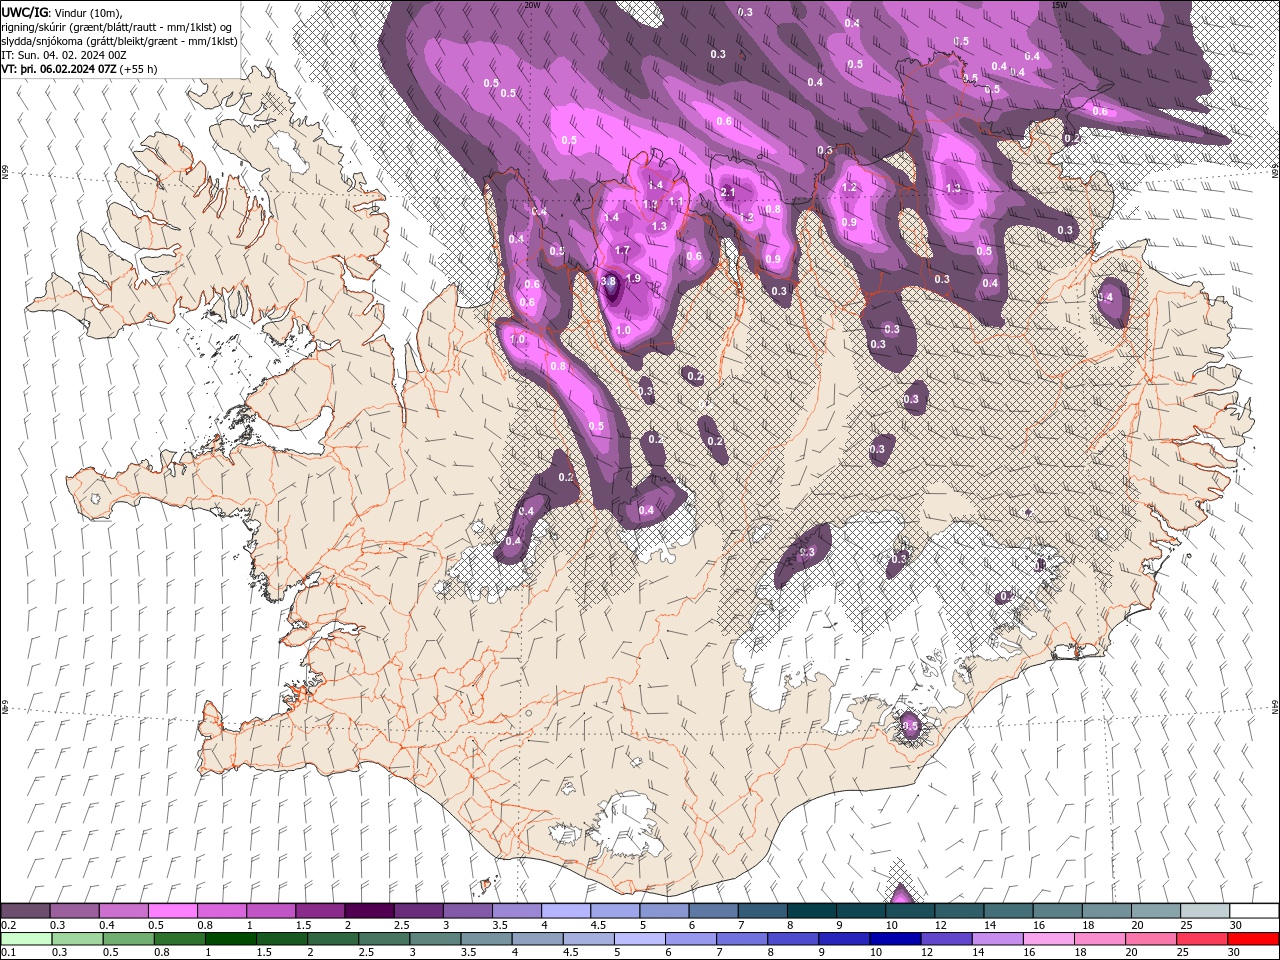Click the '(+55 h)' forecast offset text

[x=138, y=69]
